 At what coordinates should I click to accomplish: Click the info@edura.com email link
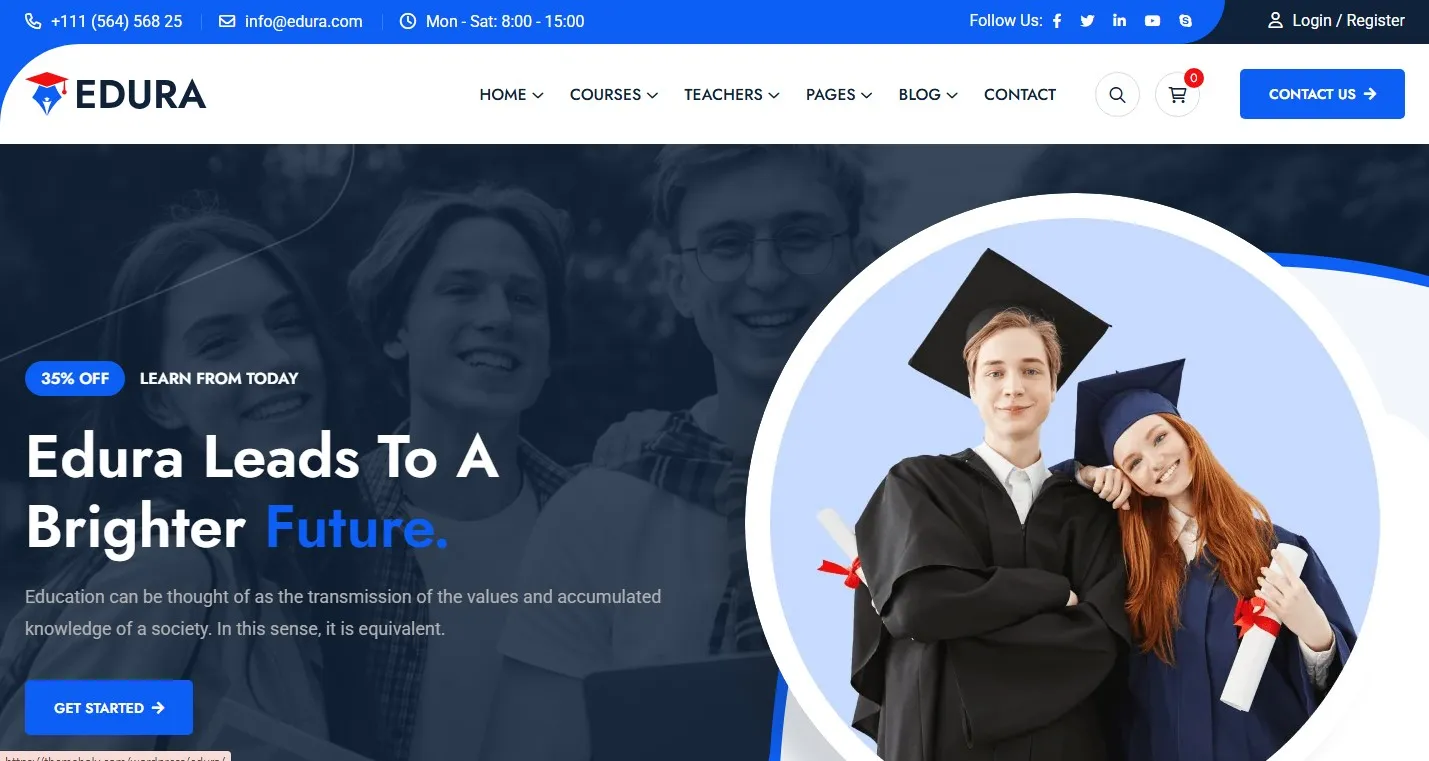[303, 21]
